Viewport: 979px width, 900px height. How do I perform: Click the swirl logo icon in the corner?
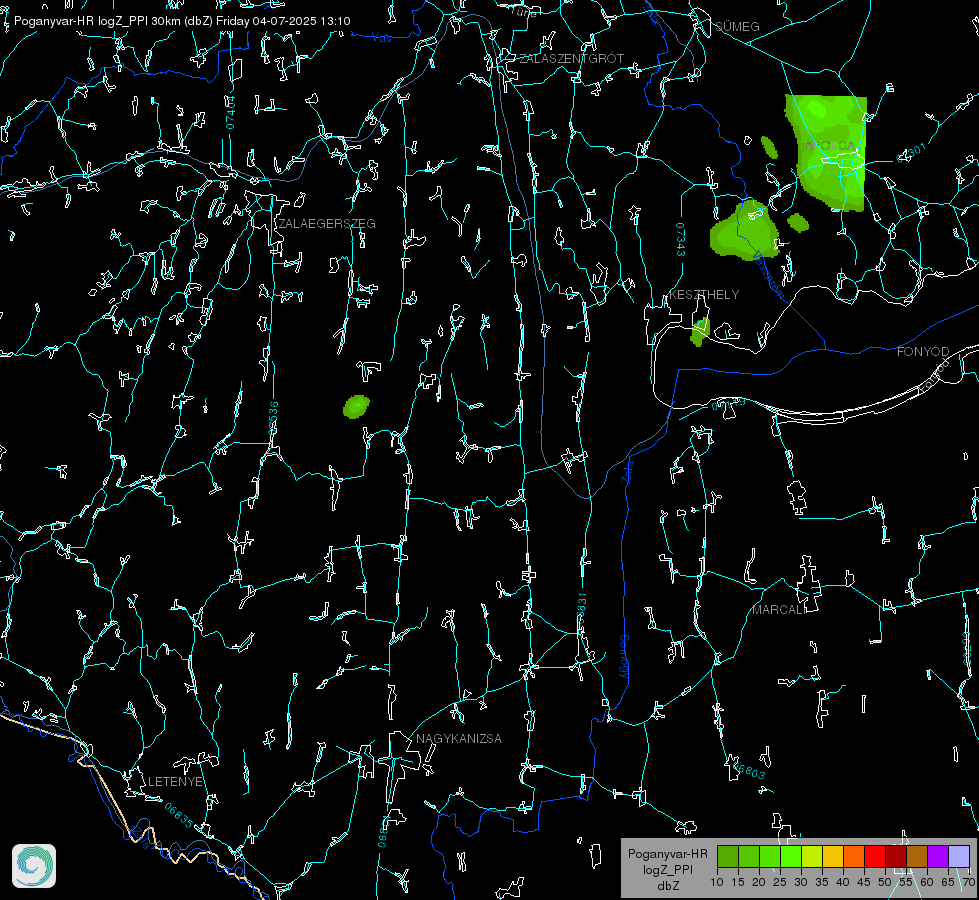pos(34,866)
